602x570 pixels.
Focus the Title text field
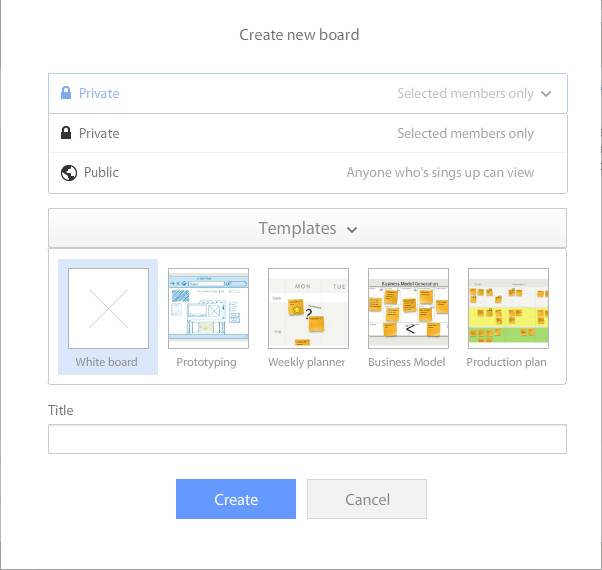[x=307, y=439]
